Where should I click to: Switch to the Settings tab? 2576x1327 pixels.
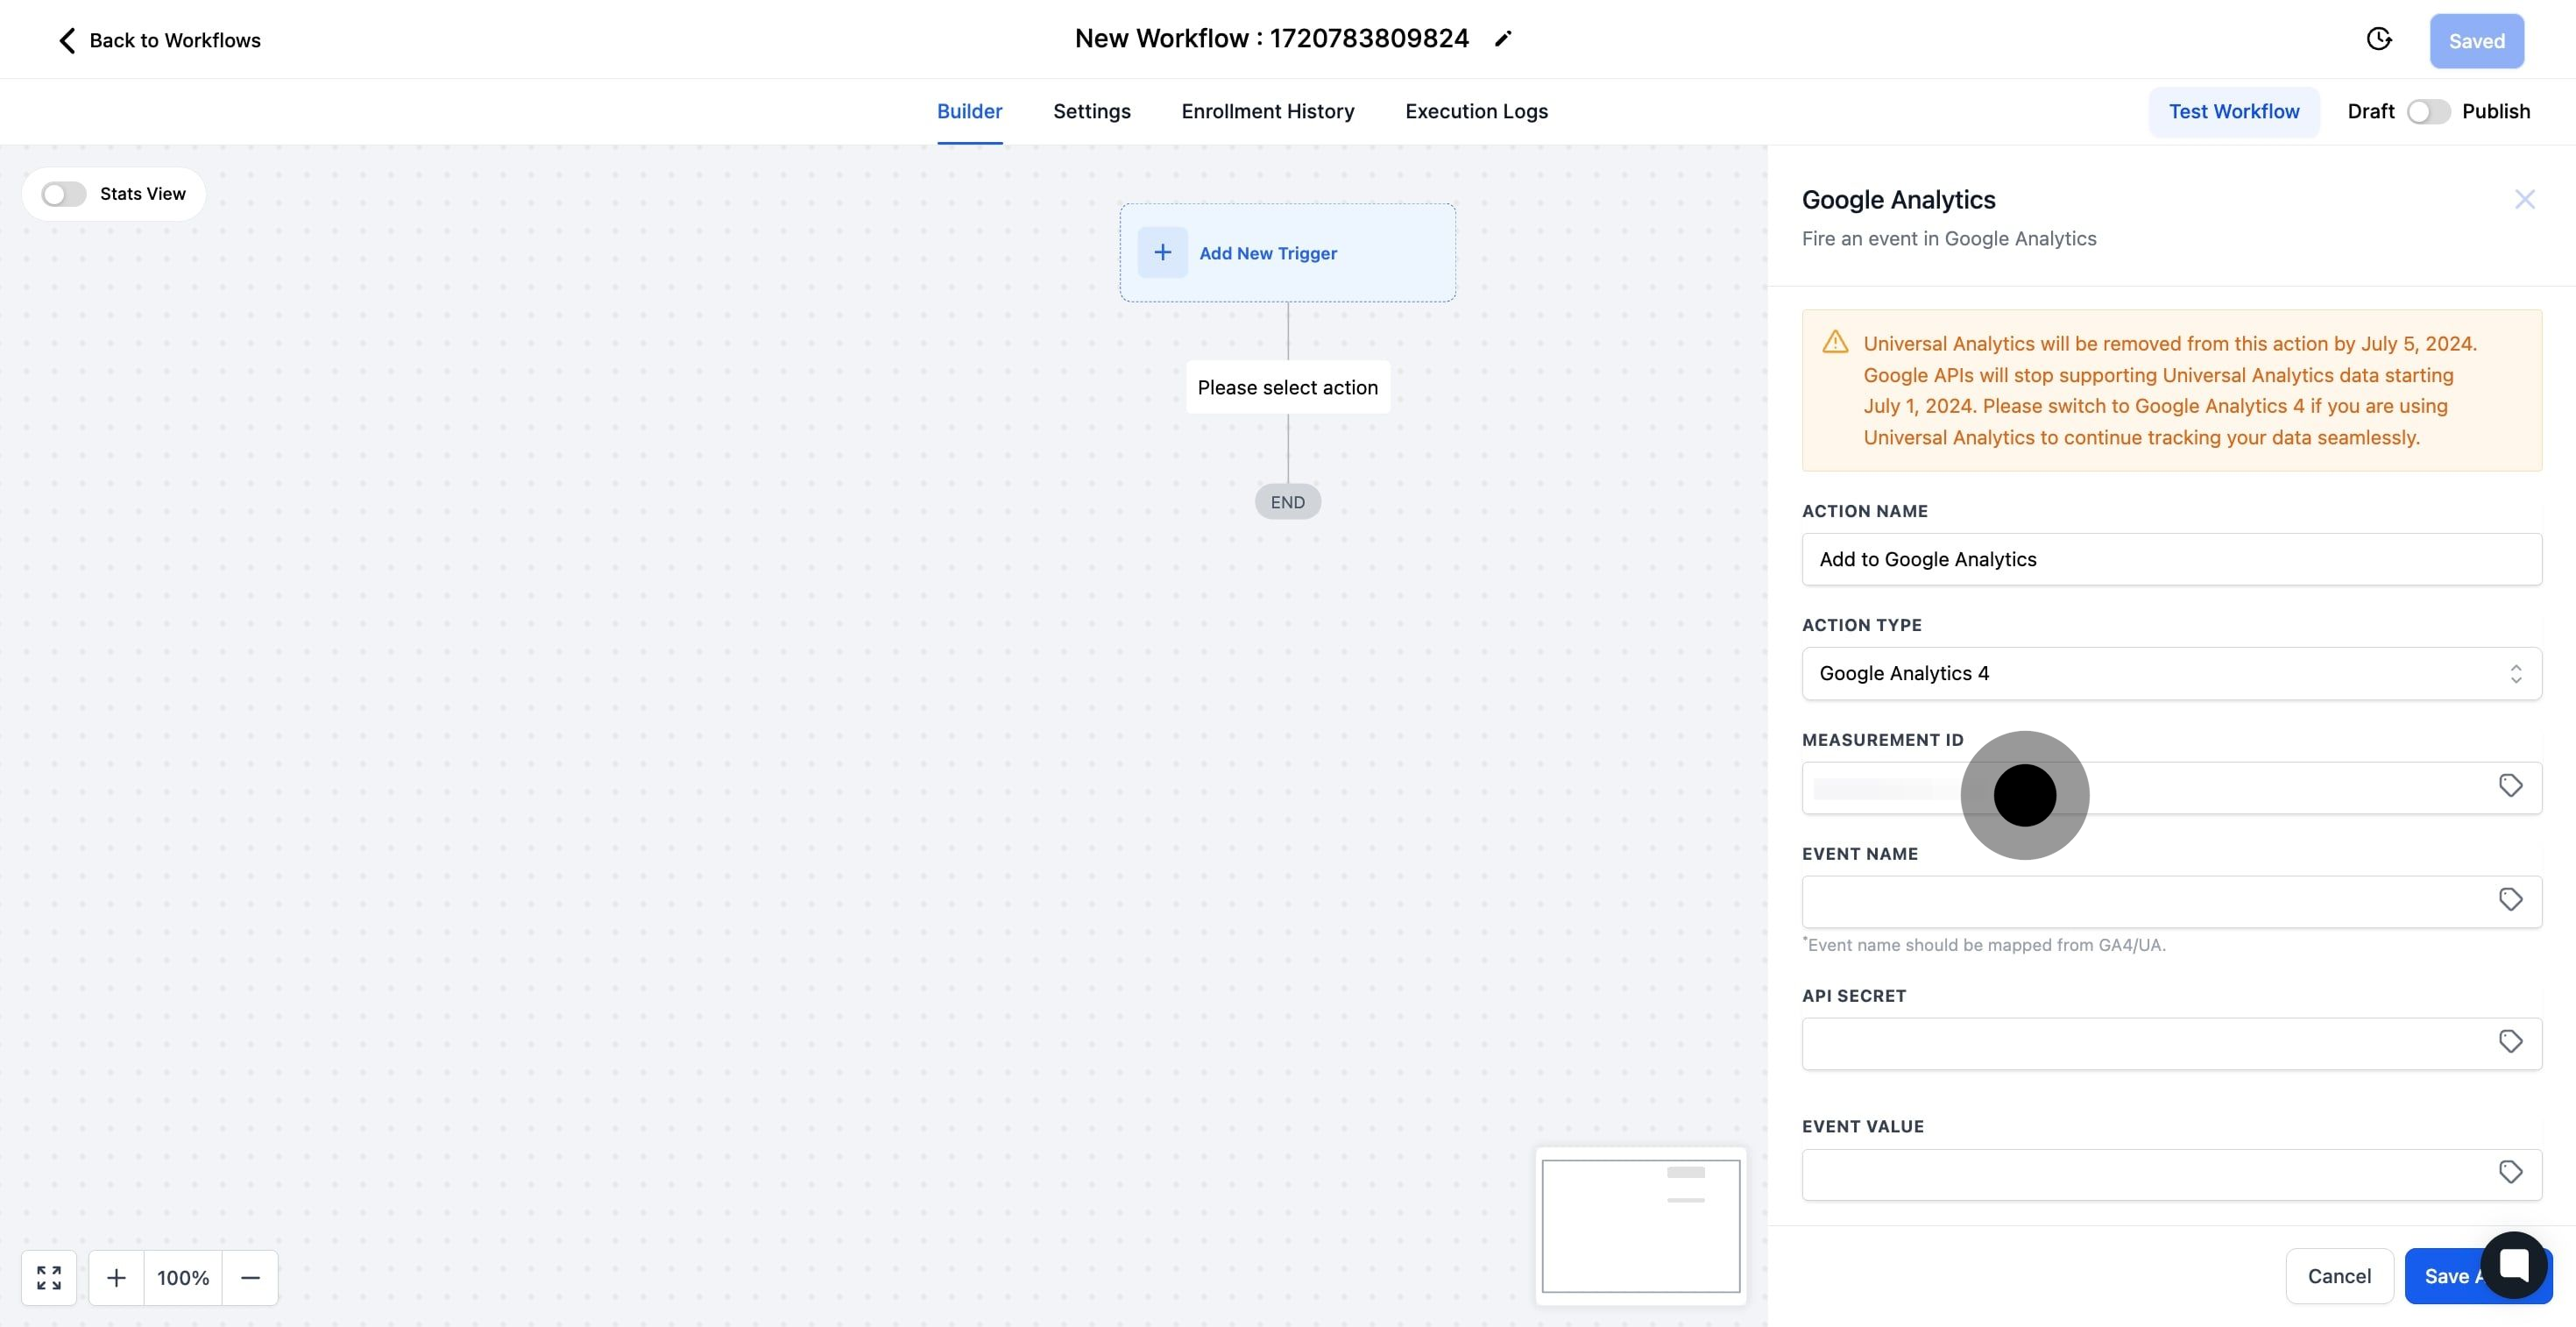(x=1091, y=111)
